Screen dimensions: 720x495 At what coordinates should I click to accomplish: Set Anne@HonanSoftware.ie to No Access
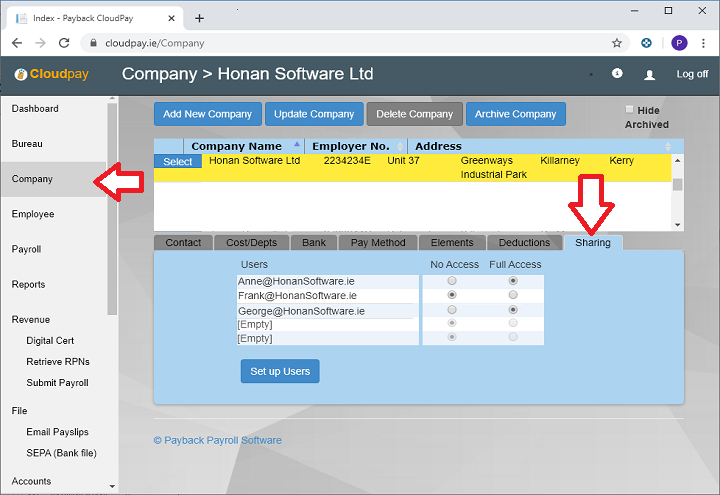tap(452, 282)
